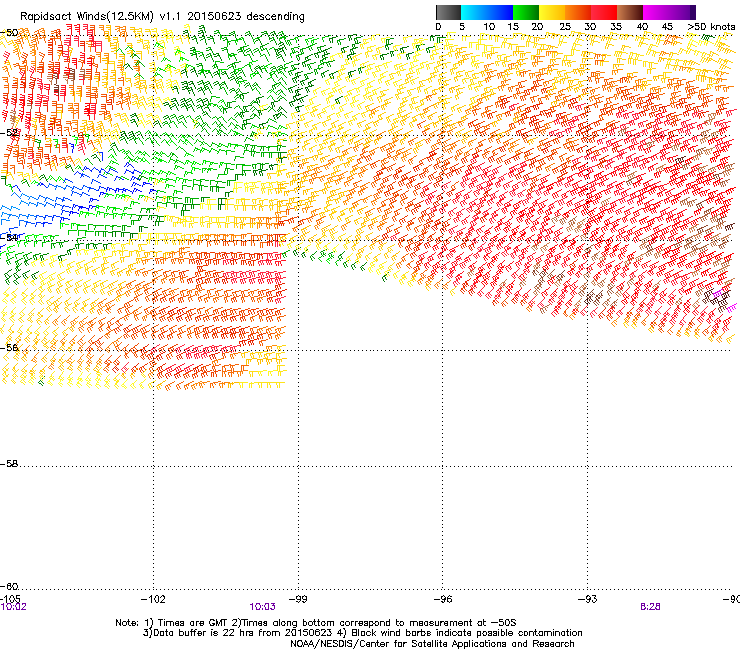Click the -54 latitude label
The height and width of the screenshot is (650, 740).
[9, 237]
